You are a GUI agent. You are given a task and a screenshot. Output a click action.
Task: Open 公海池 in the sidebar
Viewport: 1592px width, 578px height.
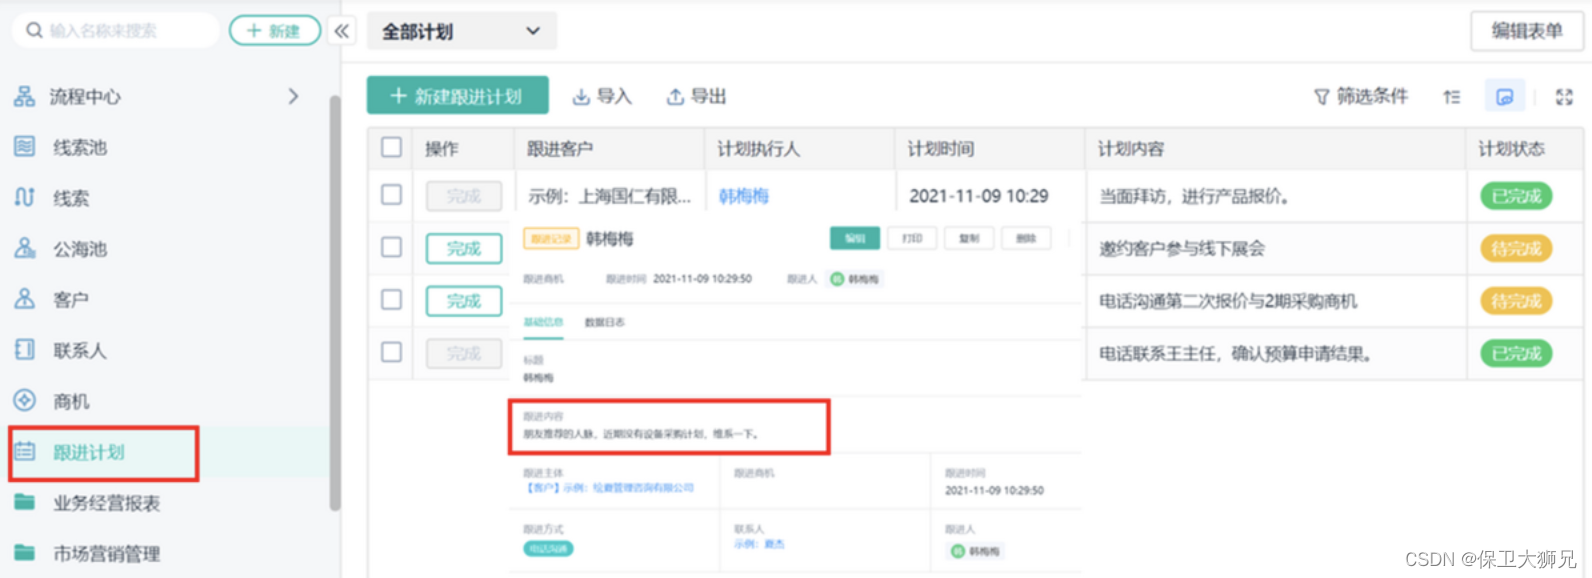click(x=80, y=249)
